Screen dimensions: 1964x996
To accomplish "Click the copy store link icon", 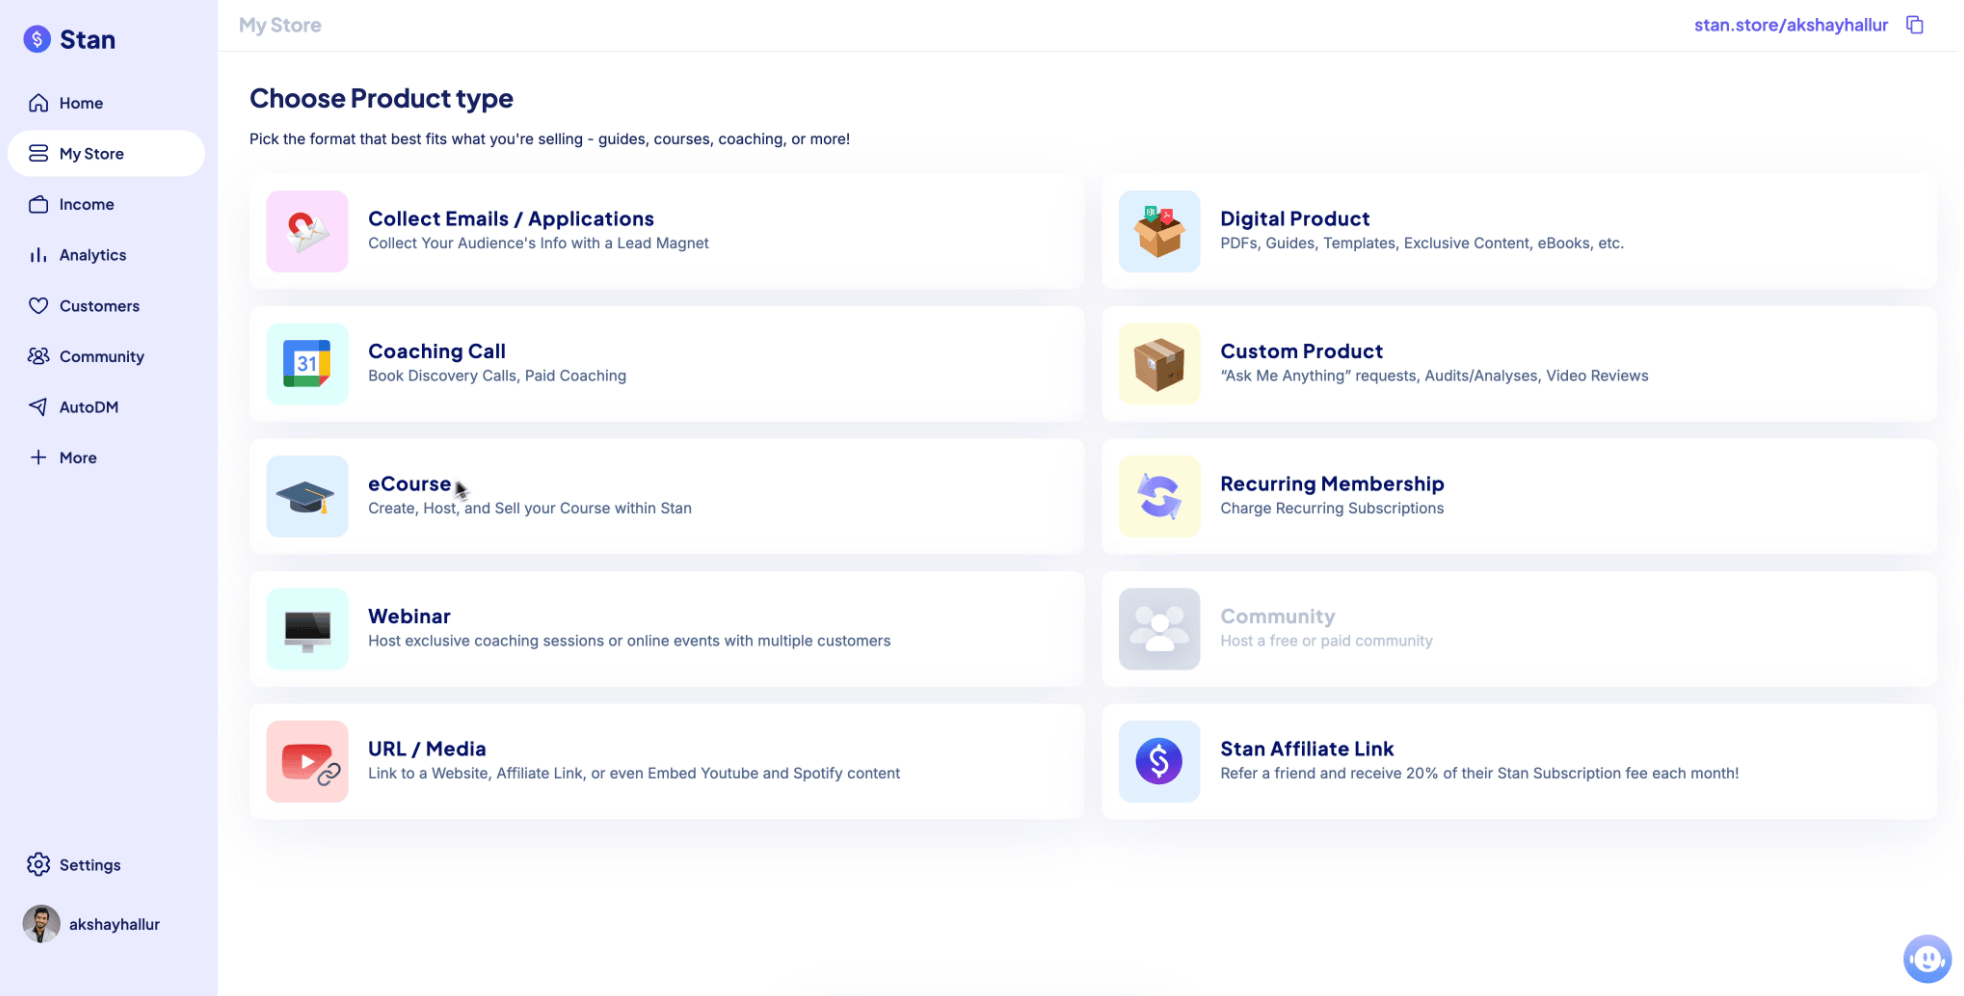I will pyautogui.click(x=1914, y=25).
